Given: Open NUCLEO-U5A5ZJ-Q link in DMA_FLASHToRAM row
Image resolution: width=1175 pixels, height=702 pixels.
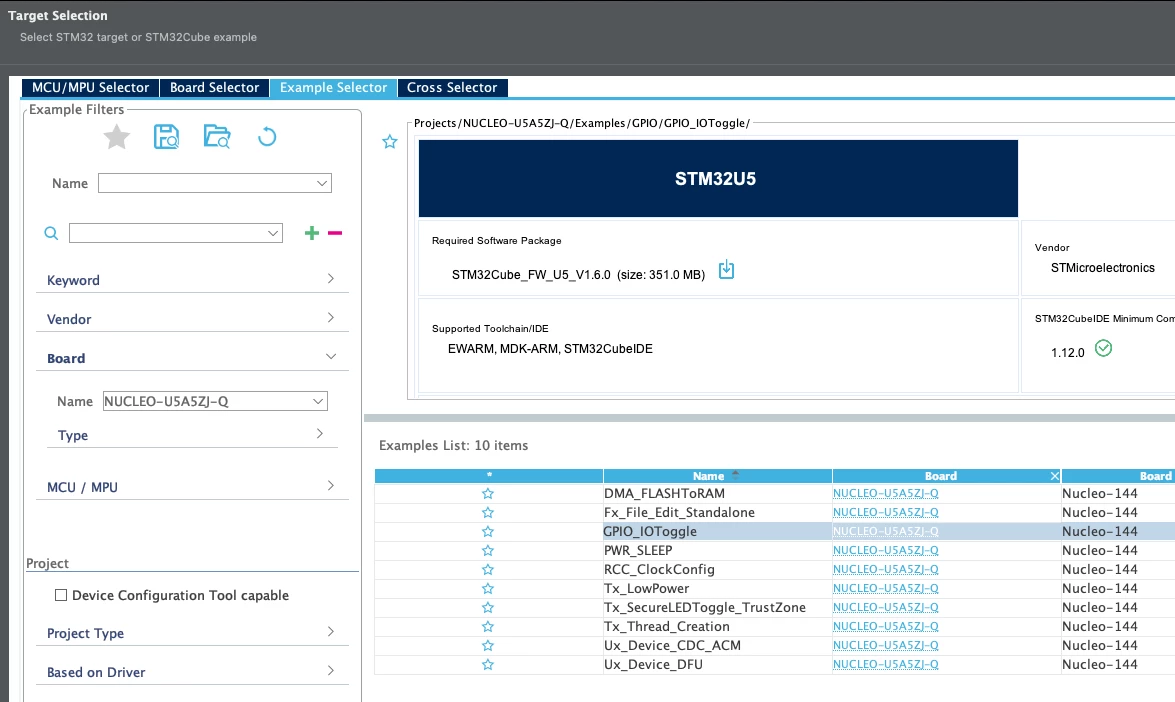Looking at the screenshot, I should coord(885,494).
